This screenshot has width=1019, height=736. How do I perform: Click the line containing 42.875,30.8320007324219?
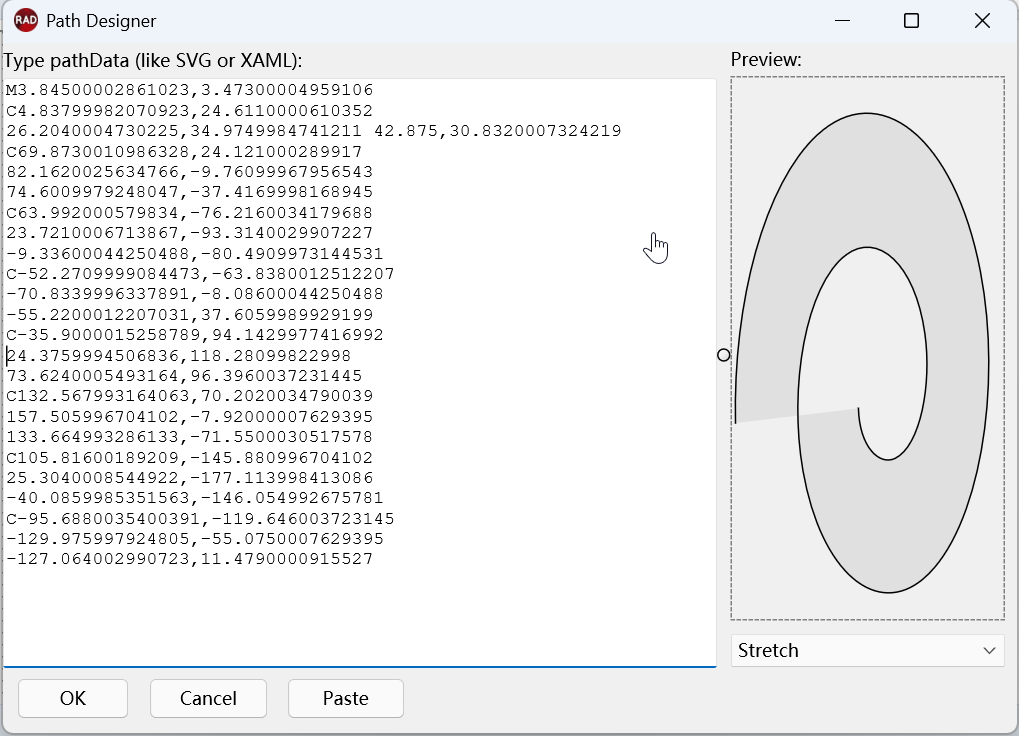coord(314,131)
